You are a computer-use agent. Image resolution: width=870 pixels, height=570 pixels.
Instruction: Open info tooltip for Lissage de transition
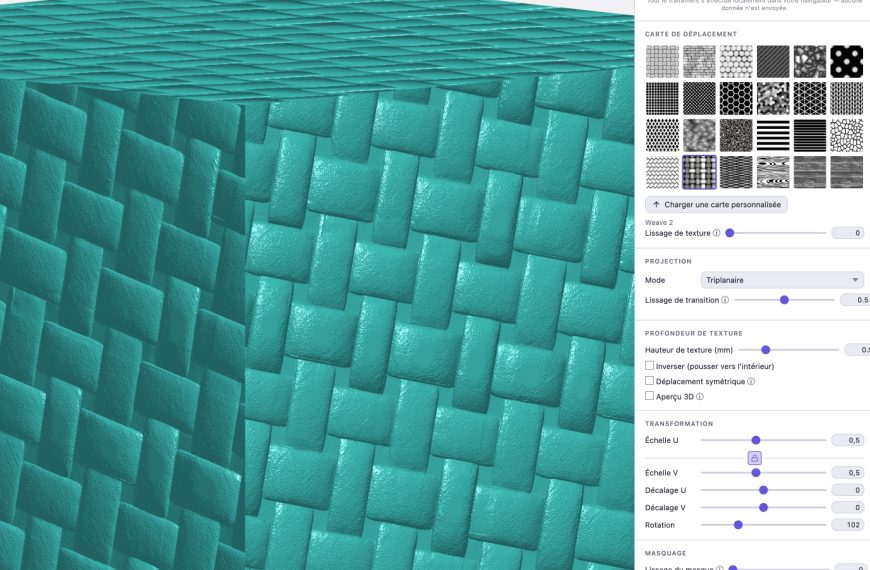(725, 300)
